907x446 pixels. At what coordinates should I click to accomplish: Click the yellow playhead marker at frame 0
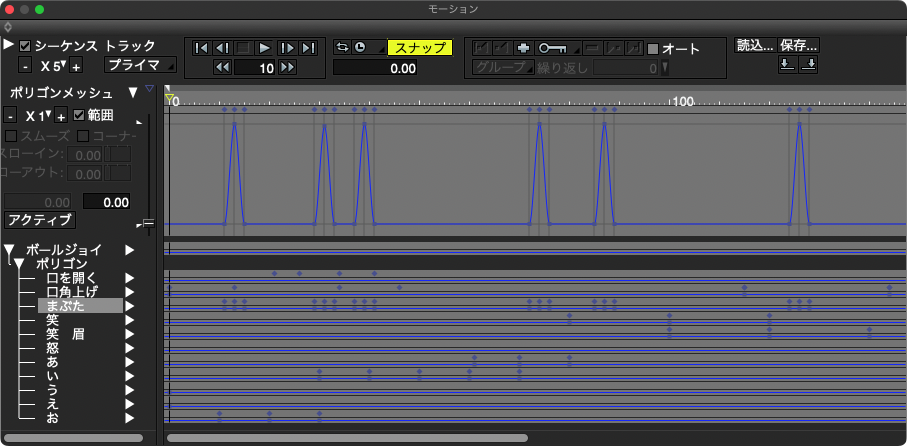(x=169, y=98)
